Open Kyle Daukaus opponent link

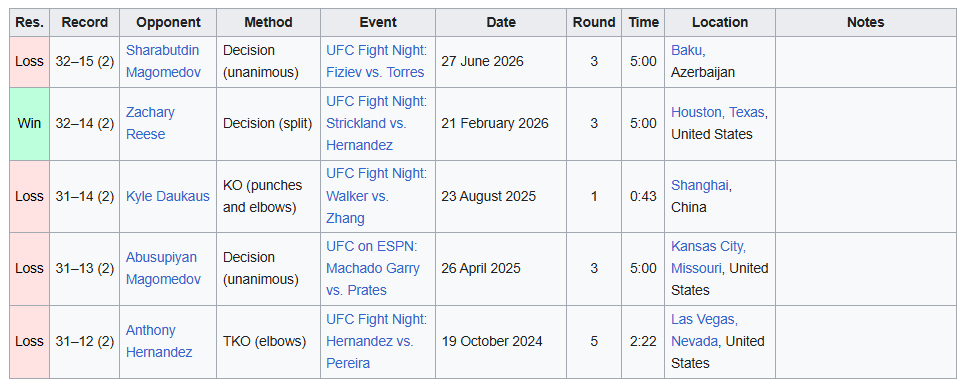(168, 196)
